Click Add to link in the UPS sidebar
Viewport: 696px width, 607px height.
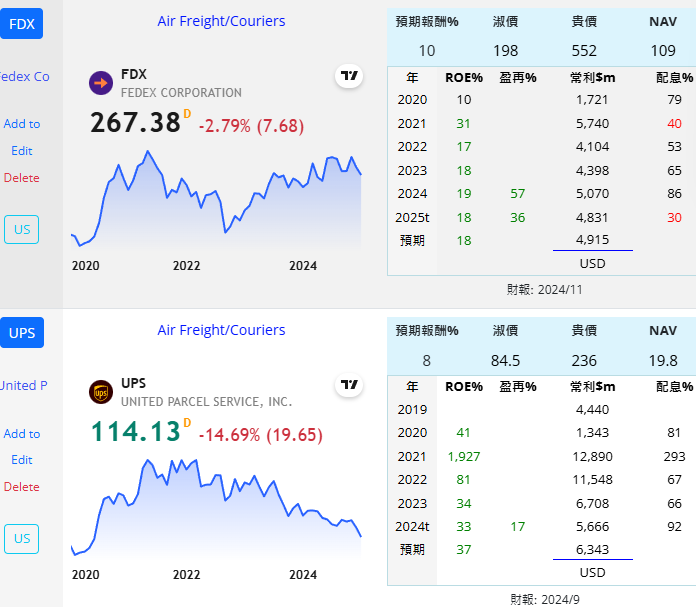22,434
